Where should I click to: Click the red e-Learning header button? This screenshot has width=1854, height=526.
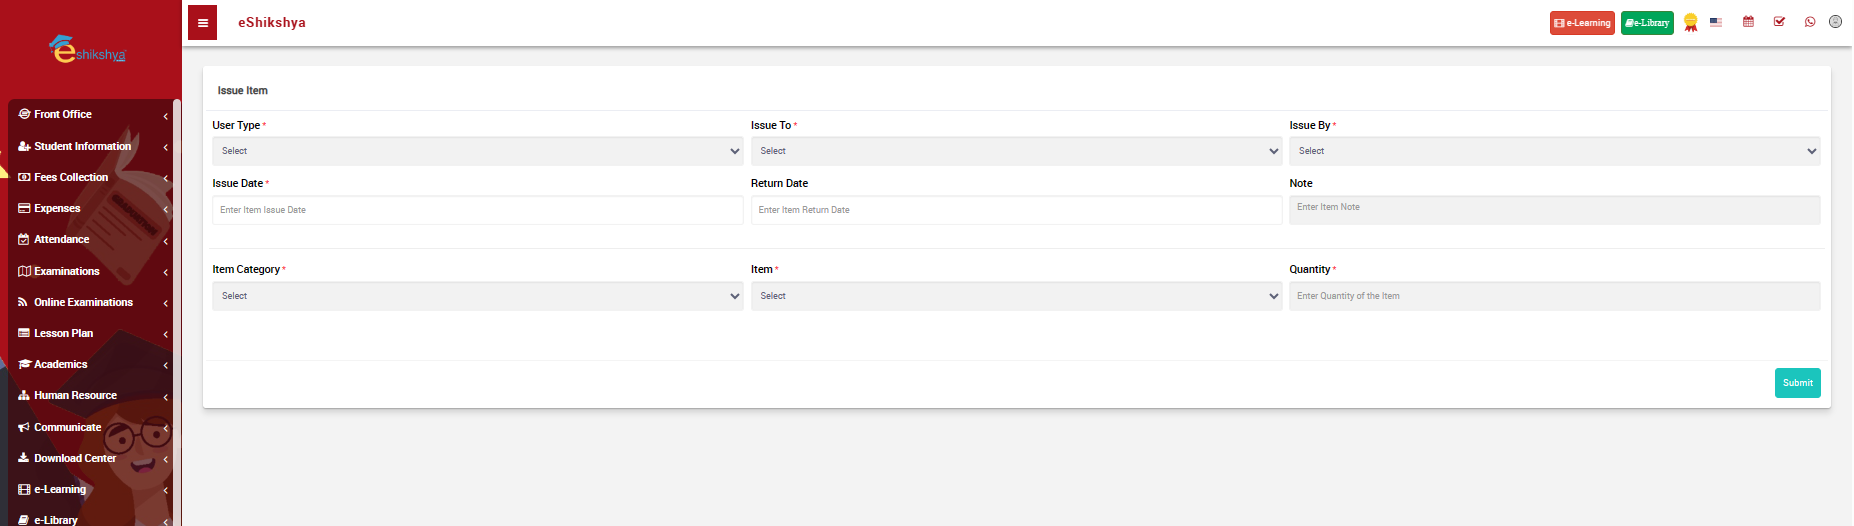[1582, 23]
